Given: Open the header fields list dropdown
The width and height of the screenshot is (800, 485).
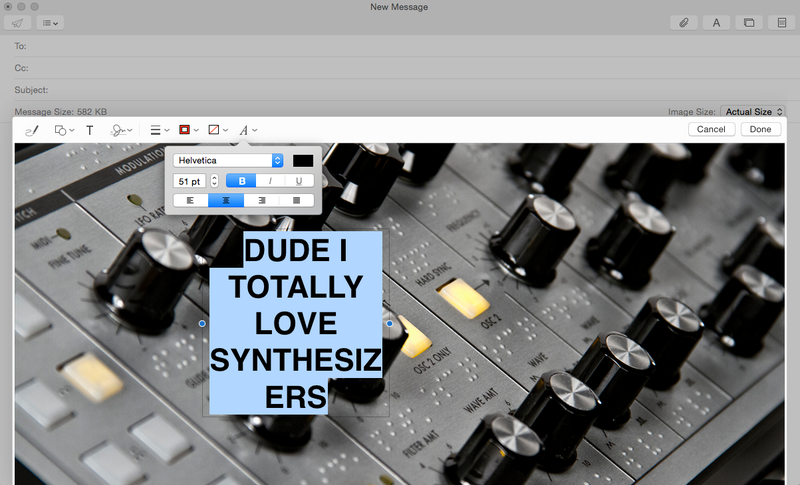Looking at the screenshot, I should point(50,23).
